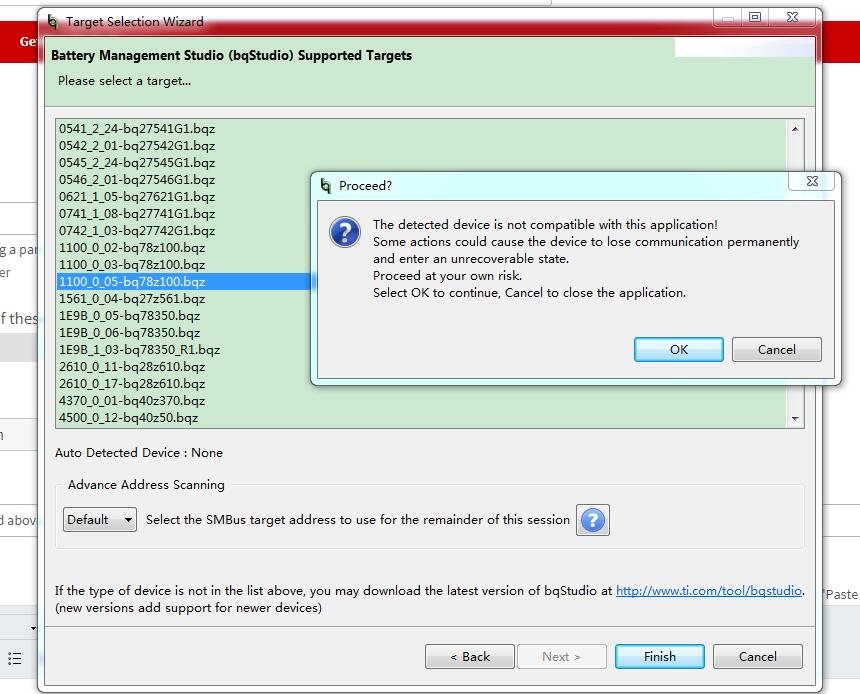Select 0545_2_24-bq27545G1.bqz
The image size is (860, 694).
click(137, 162)
